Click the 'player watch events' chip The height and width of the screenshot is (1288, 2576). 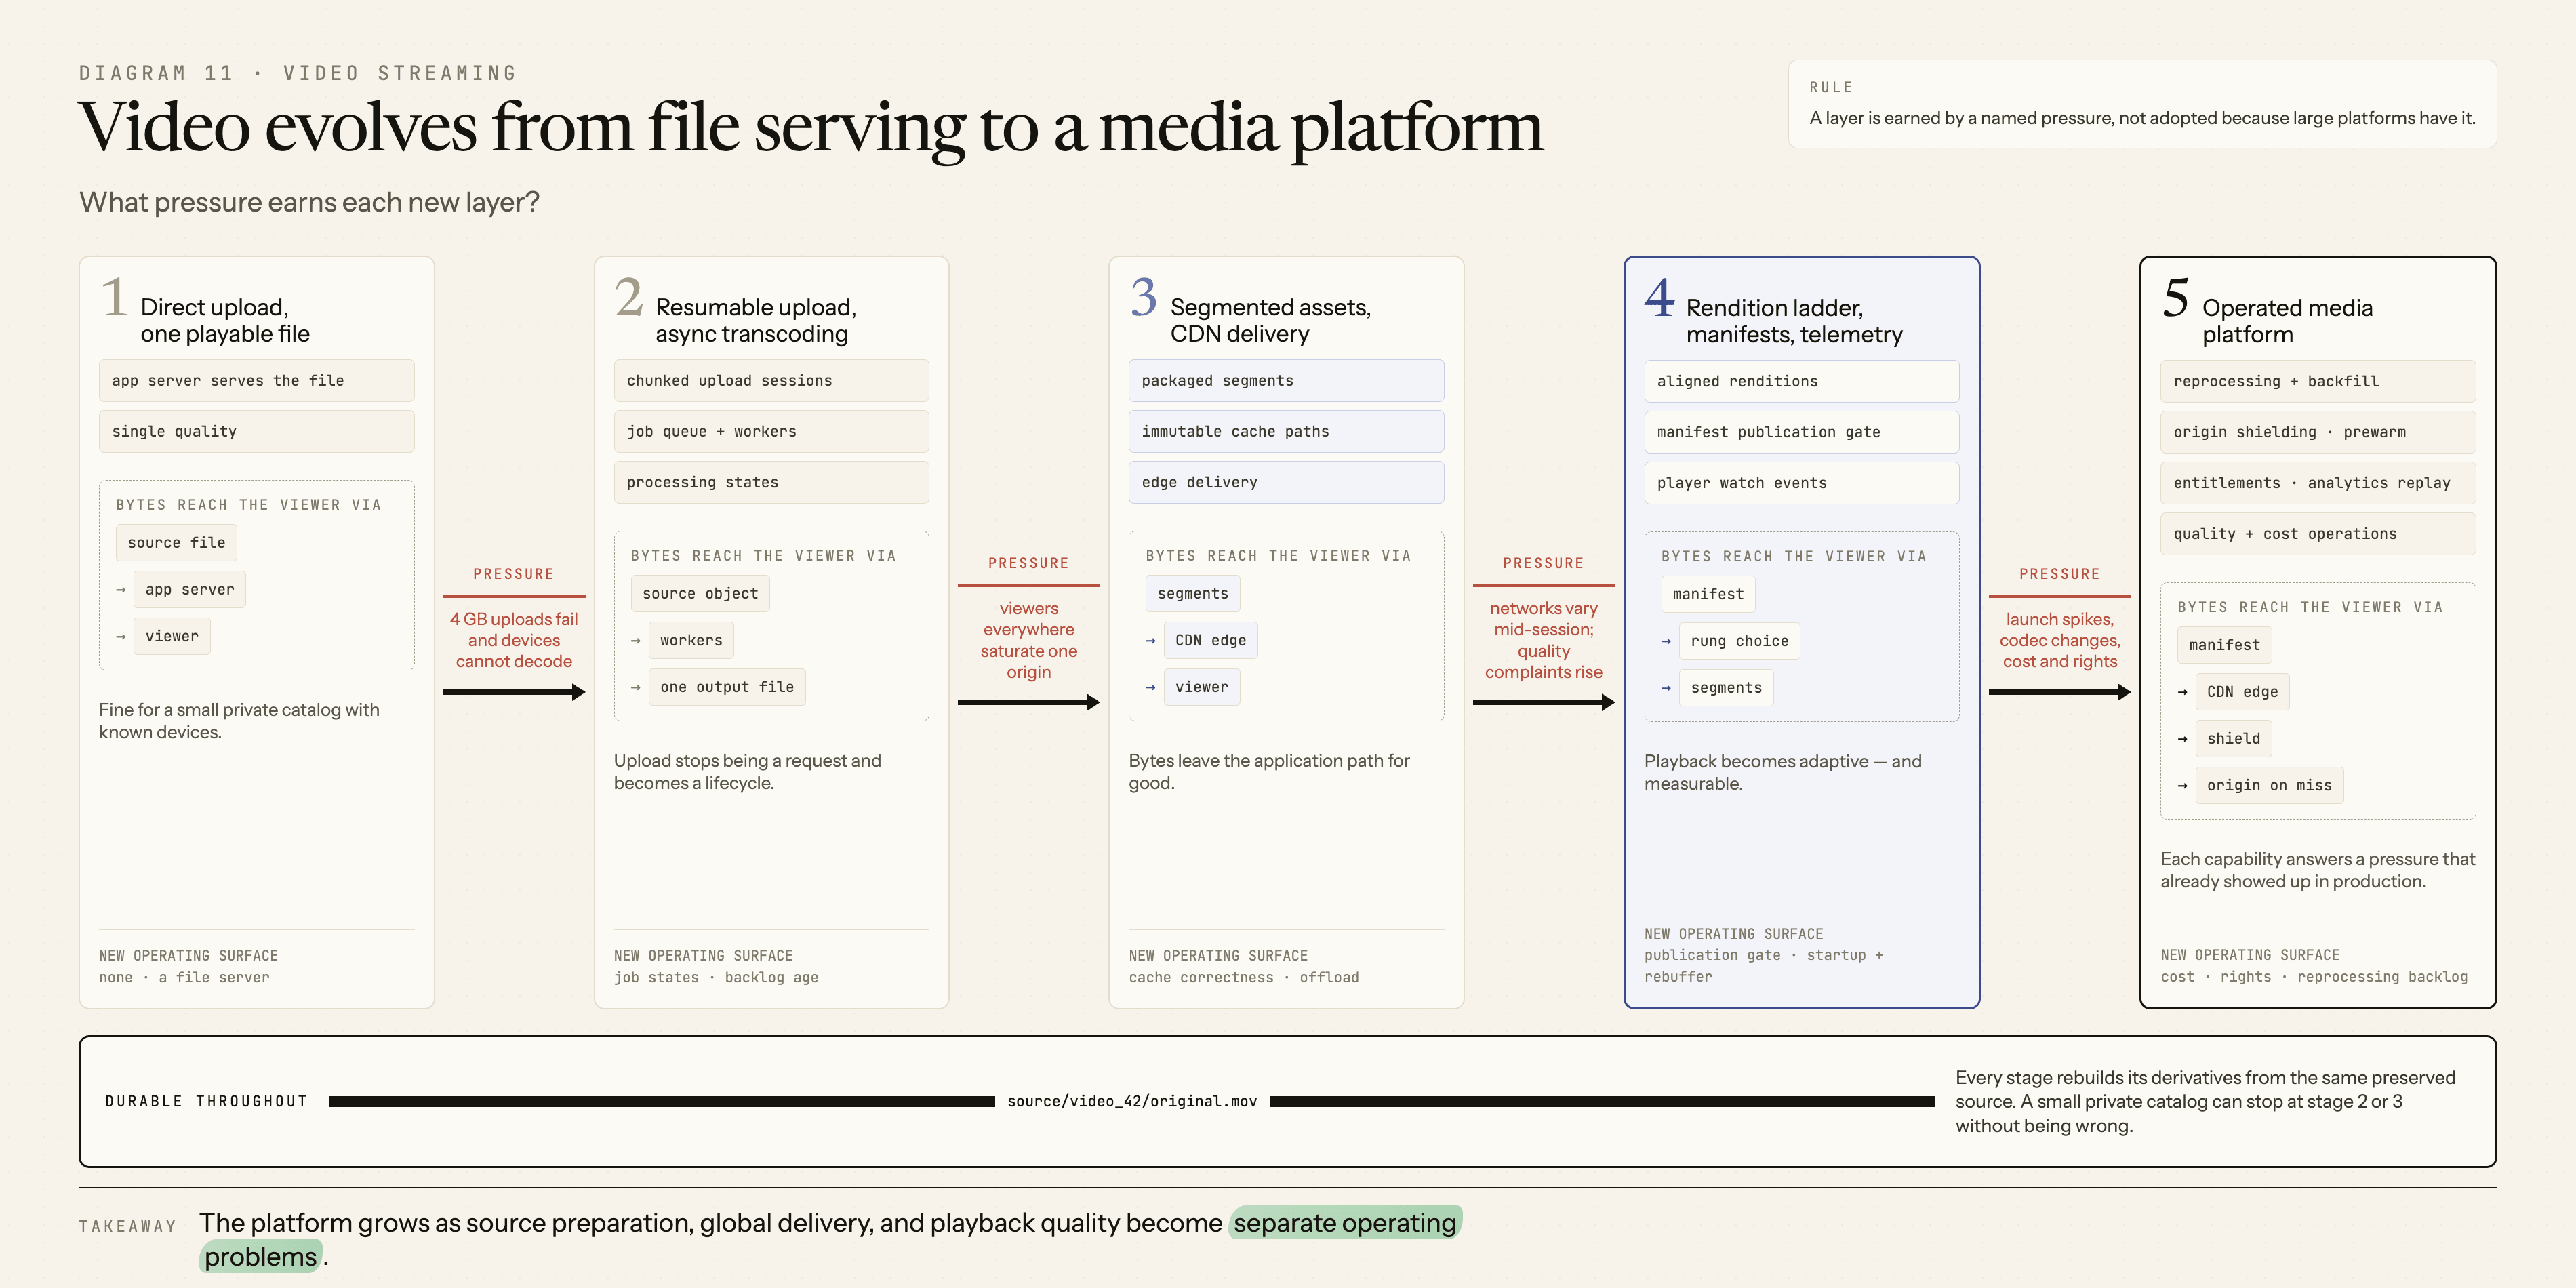click(x=1801, y=483)
